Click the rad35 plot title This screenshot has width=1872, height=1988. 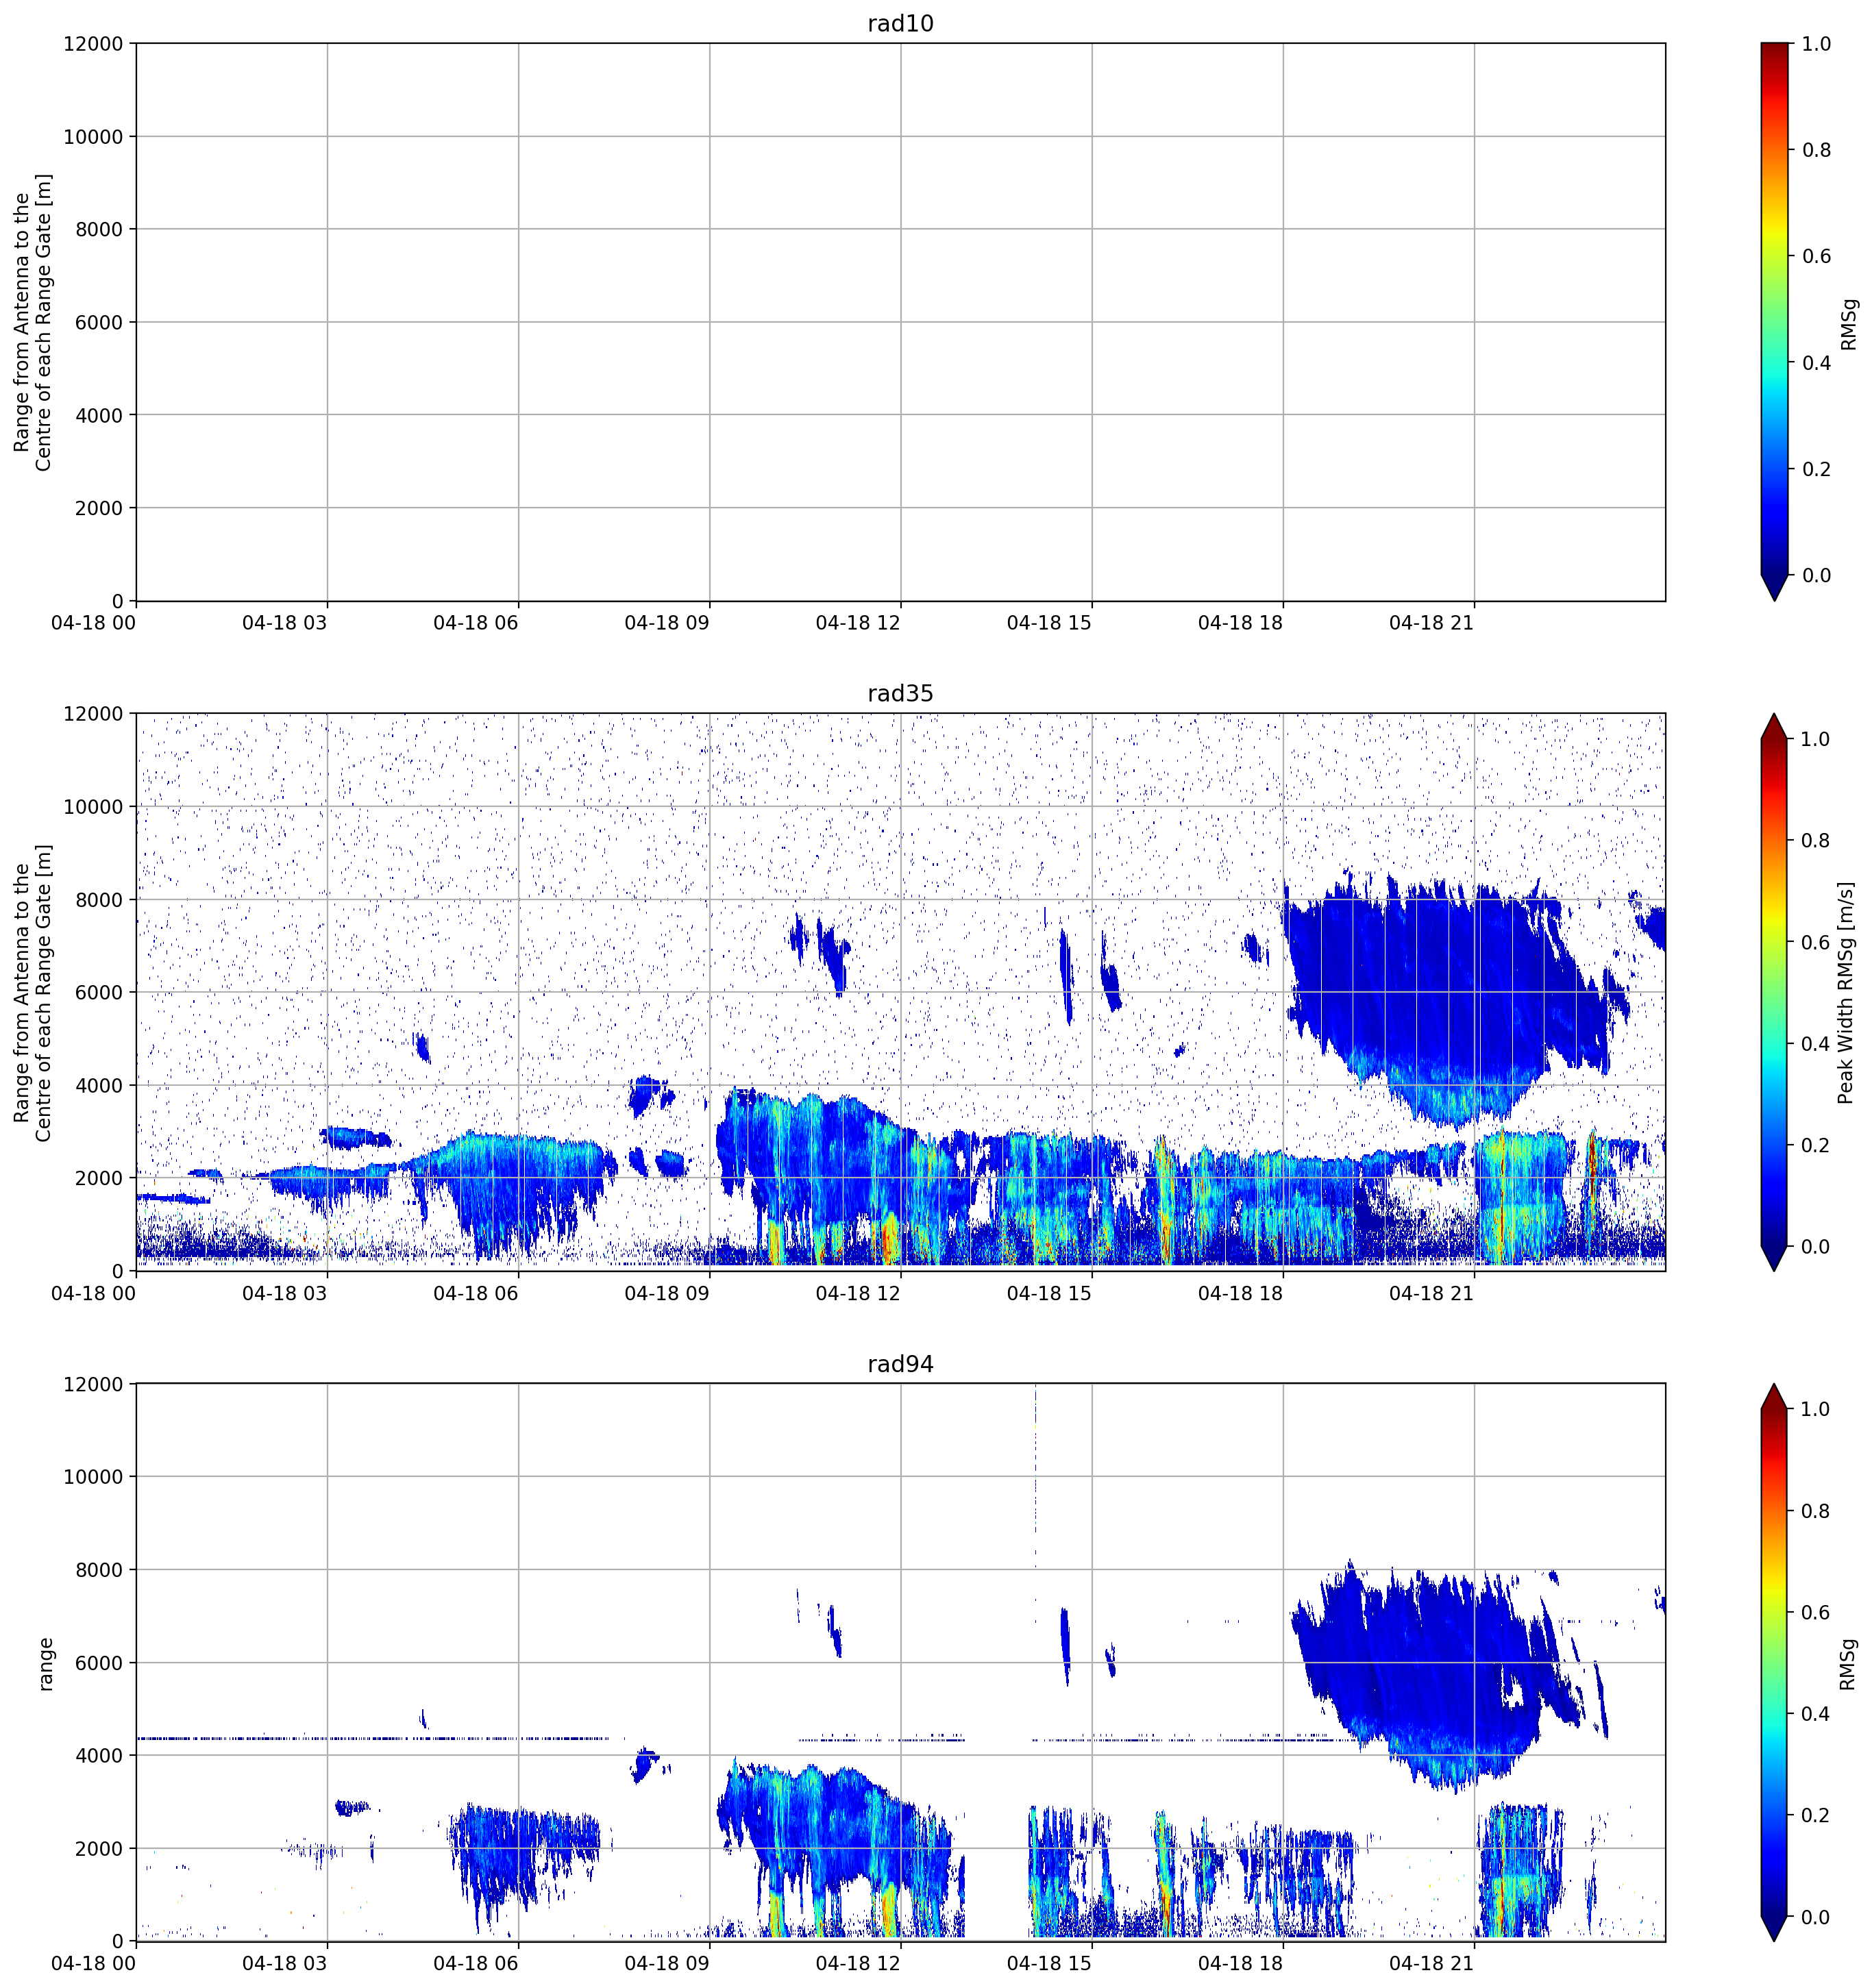tap(900, 693)
